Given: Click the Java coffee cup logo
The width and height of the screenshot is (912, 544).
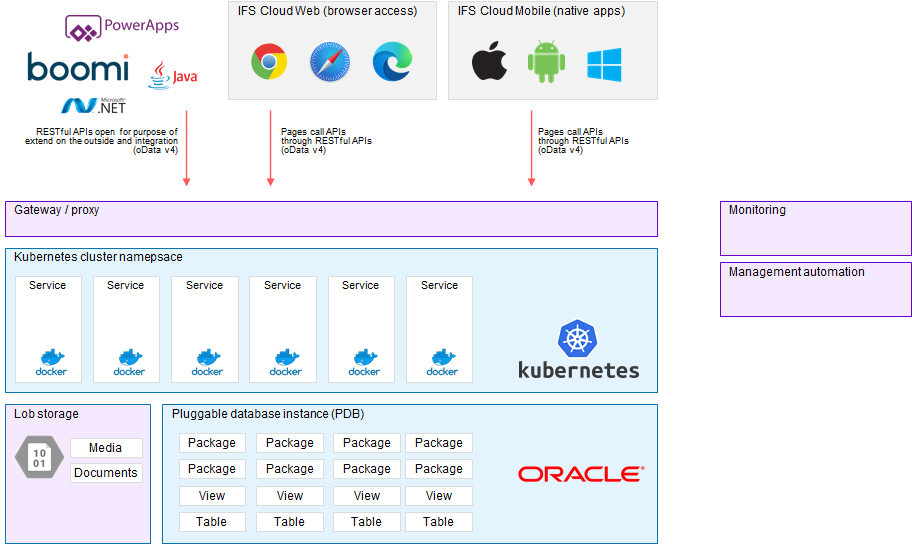Looking at the screenshot, I should pos(172,75).
